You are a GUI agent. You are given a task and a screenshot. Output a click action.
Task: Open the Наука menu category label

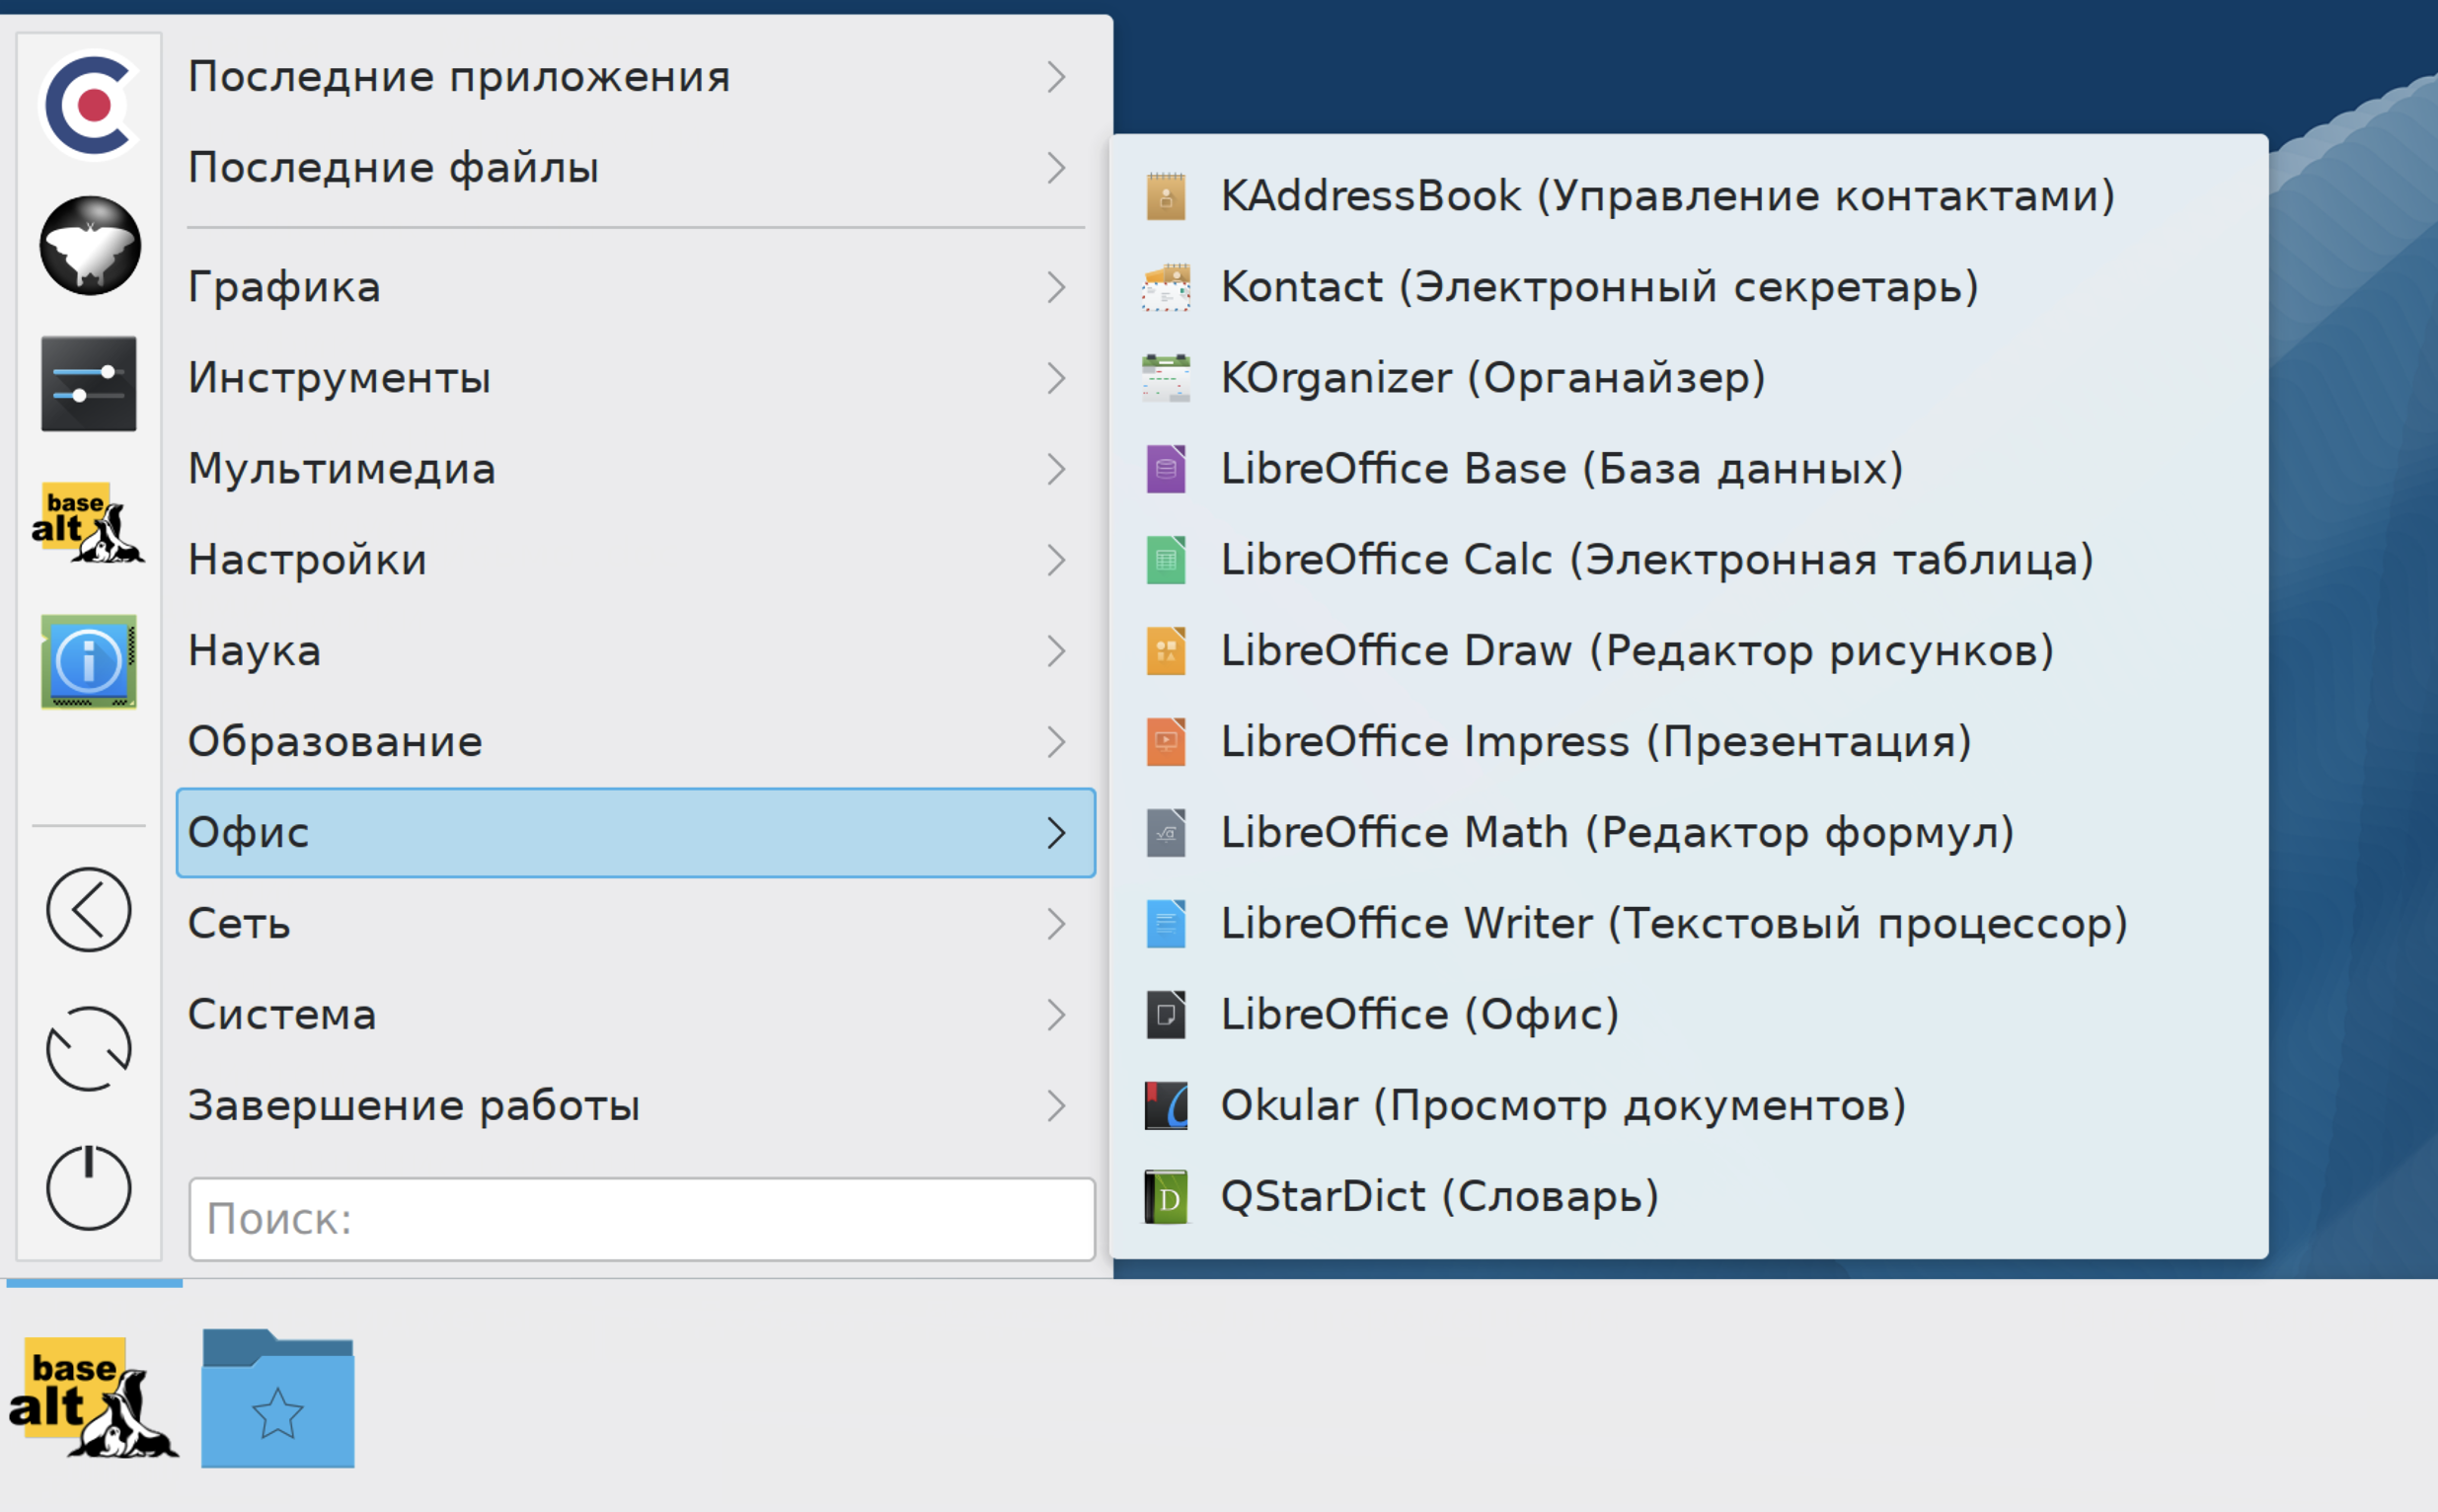(x=254, y=652)
